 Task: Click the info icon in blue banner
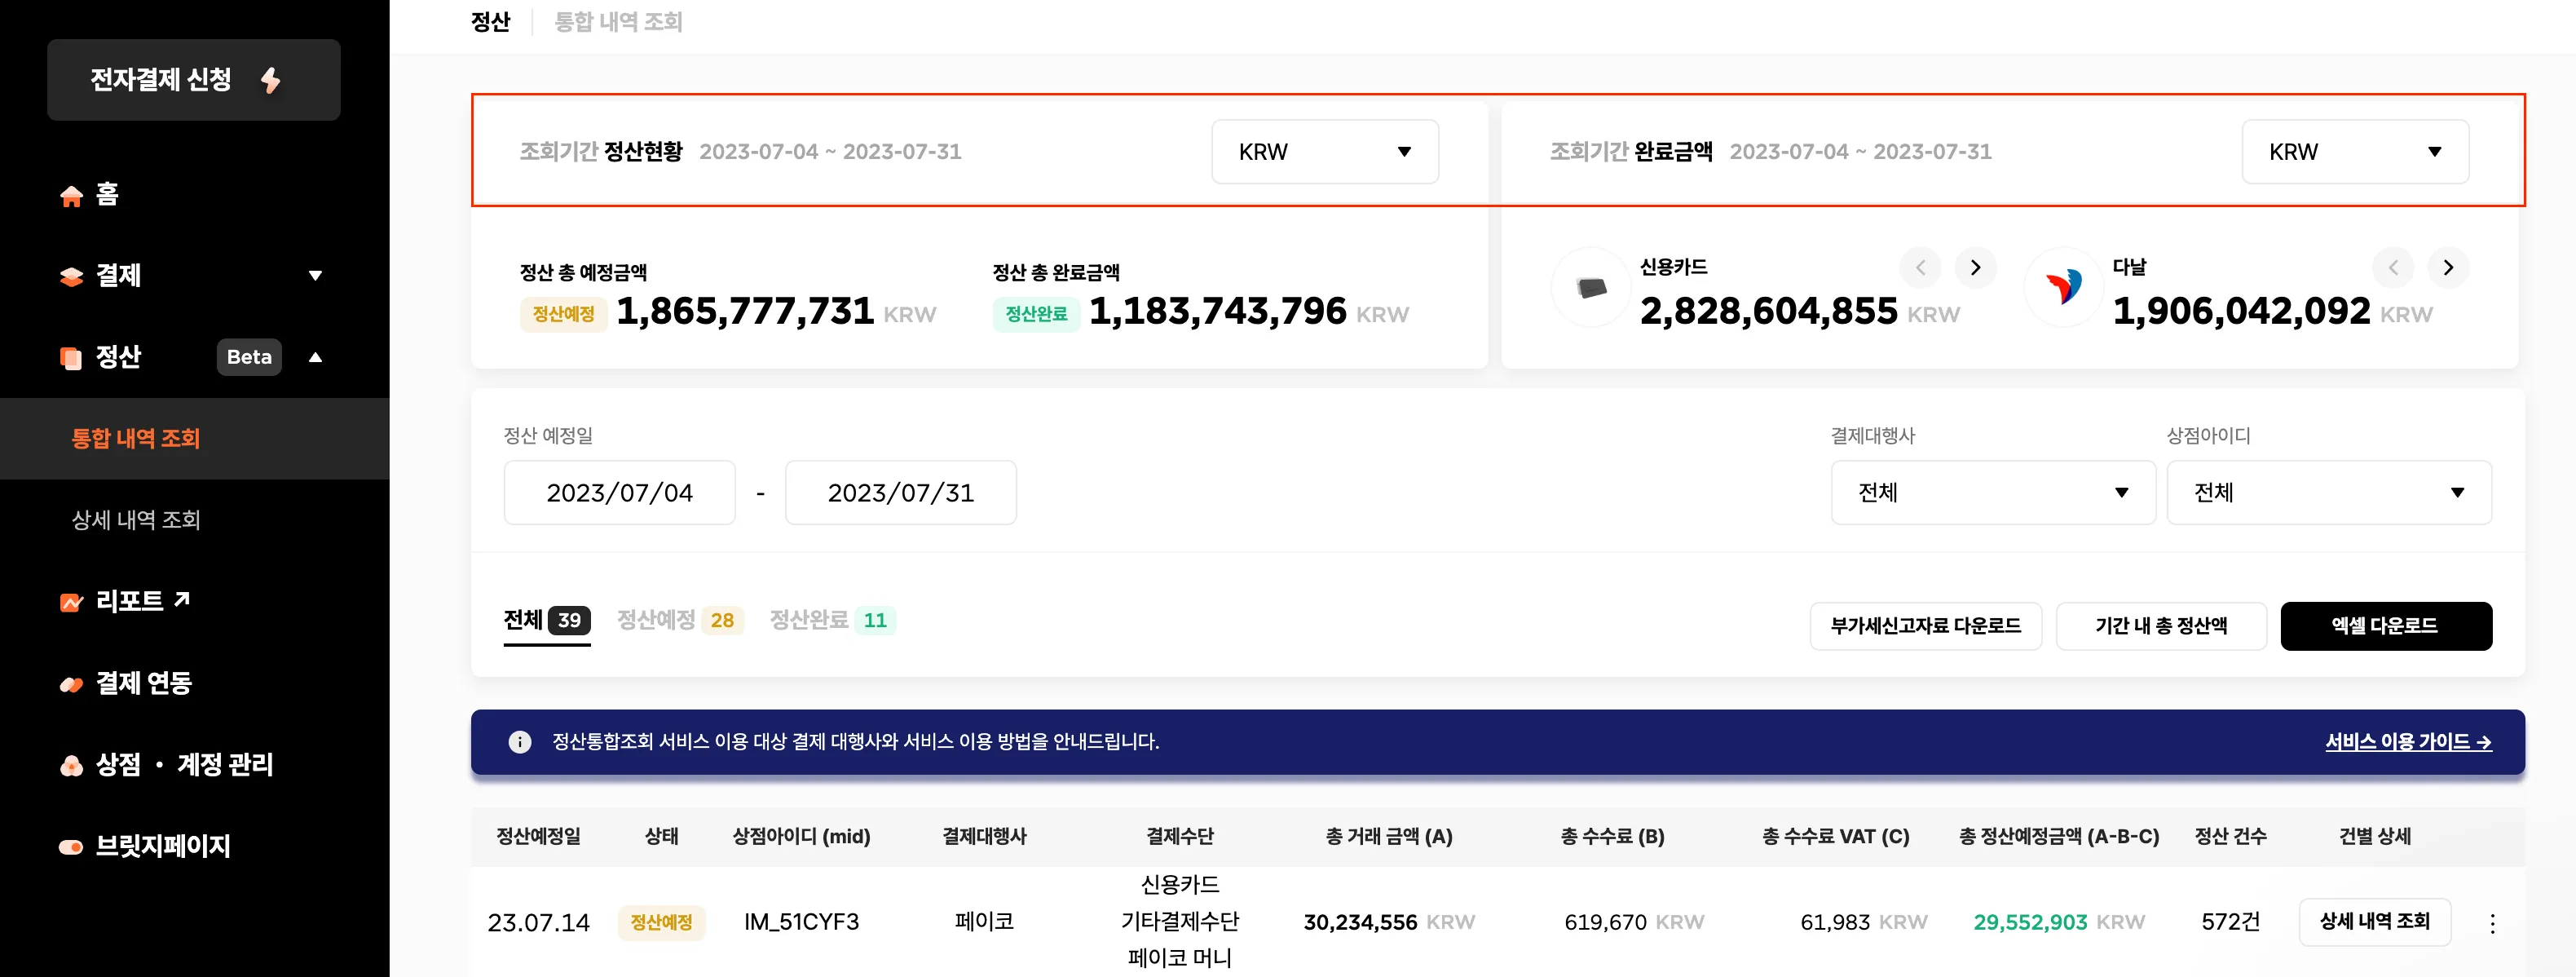(x=519, y=742)
